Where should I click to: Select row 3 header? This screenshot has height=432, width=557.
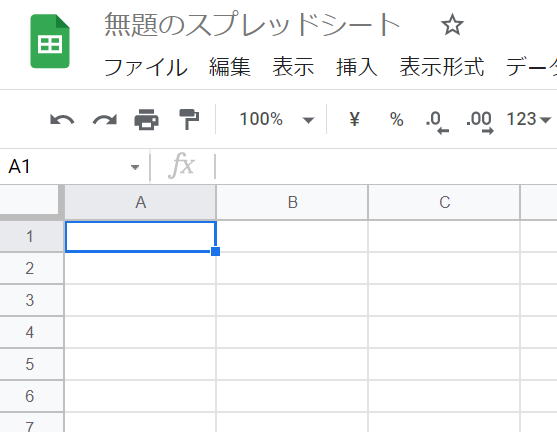click(31, 300)
